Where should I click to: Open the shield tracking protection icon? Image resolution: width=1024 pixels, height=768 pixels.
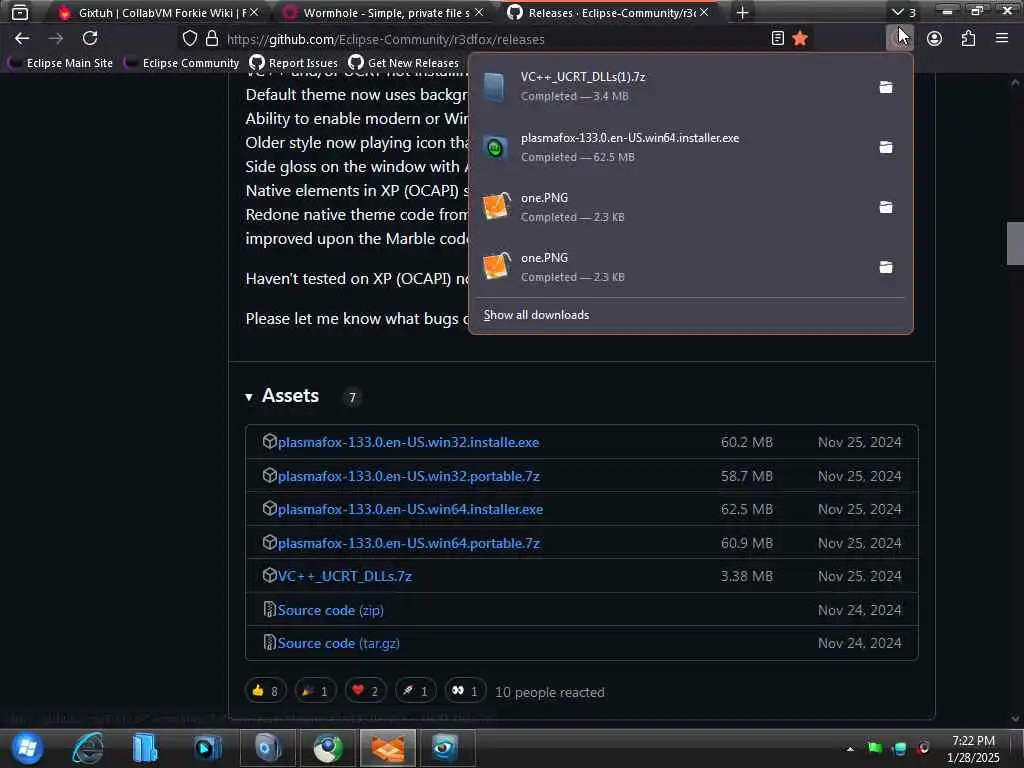pyautogui.click(x=189, y=39)
